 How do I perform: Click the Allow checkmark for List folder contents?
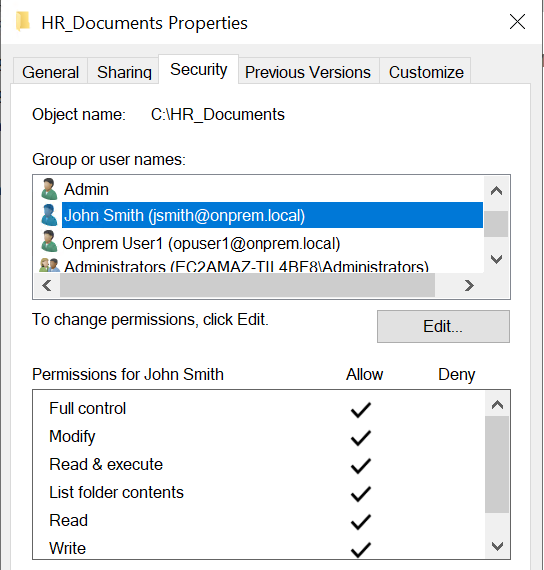click(x=361, y=494)
